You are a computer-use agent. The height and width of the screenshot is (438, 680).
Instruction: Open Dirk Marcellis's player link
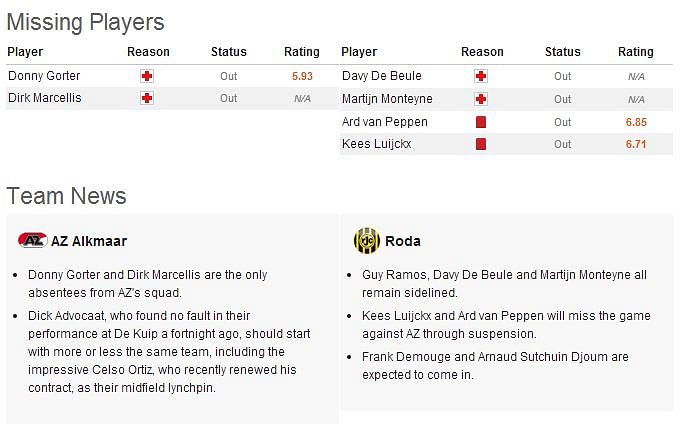[x=45, y=98]
